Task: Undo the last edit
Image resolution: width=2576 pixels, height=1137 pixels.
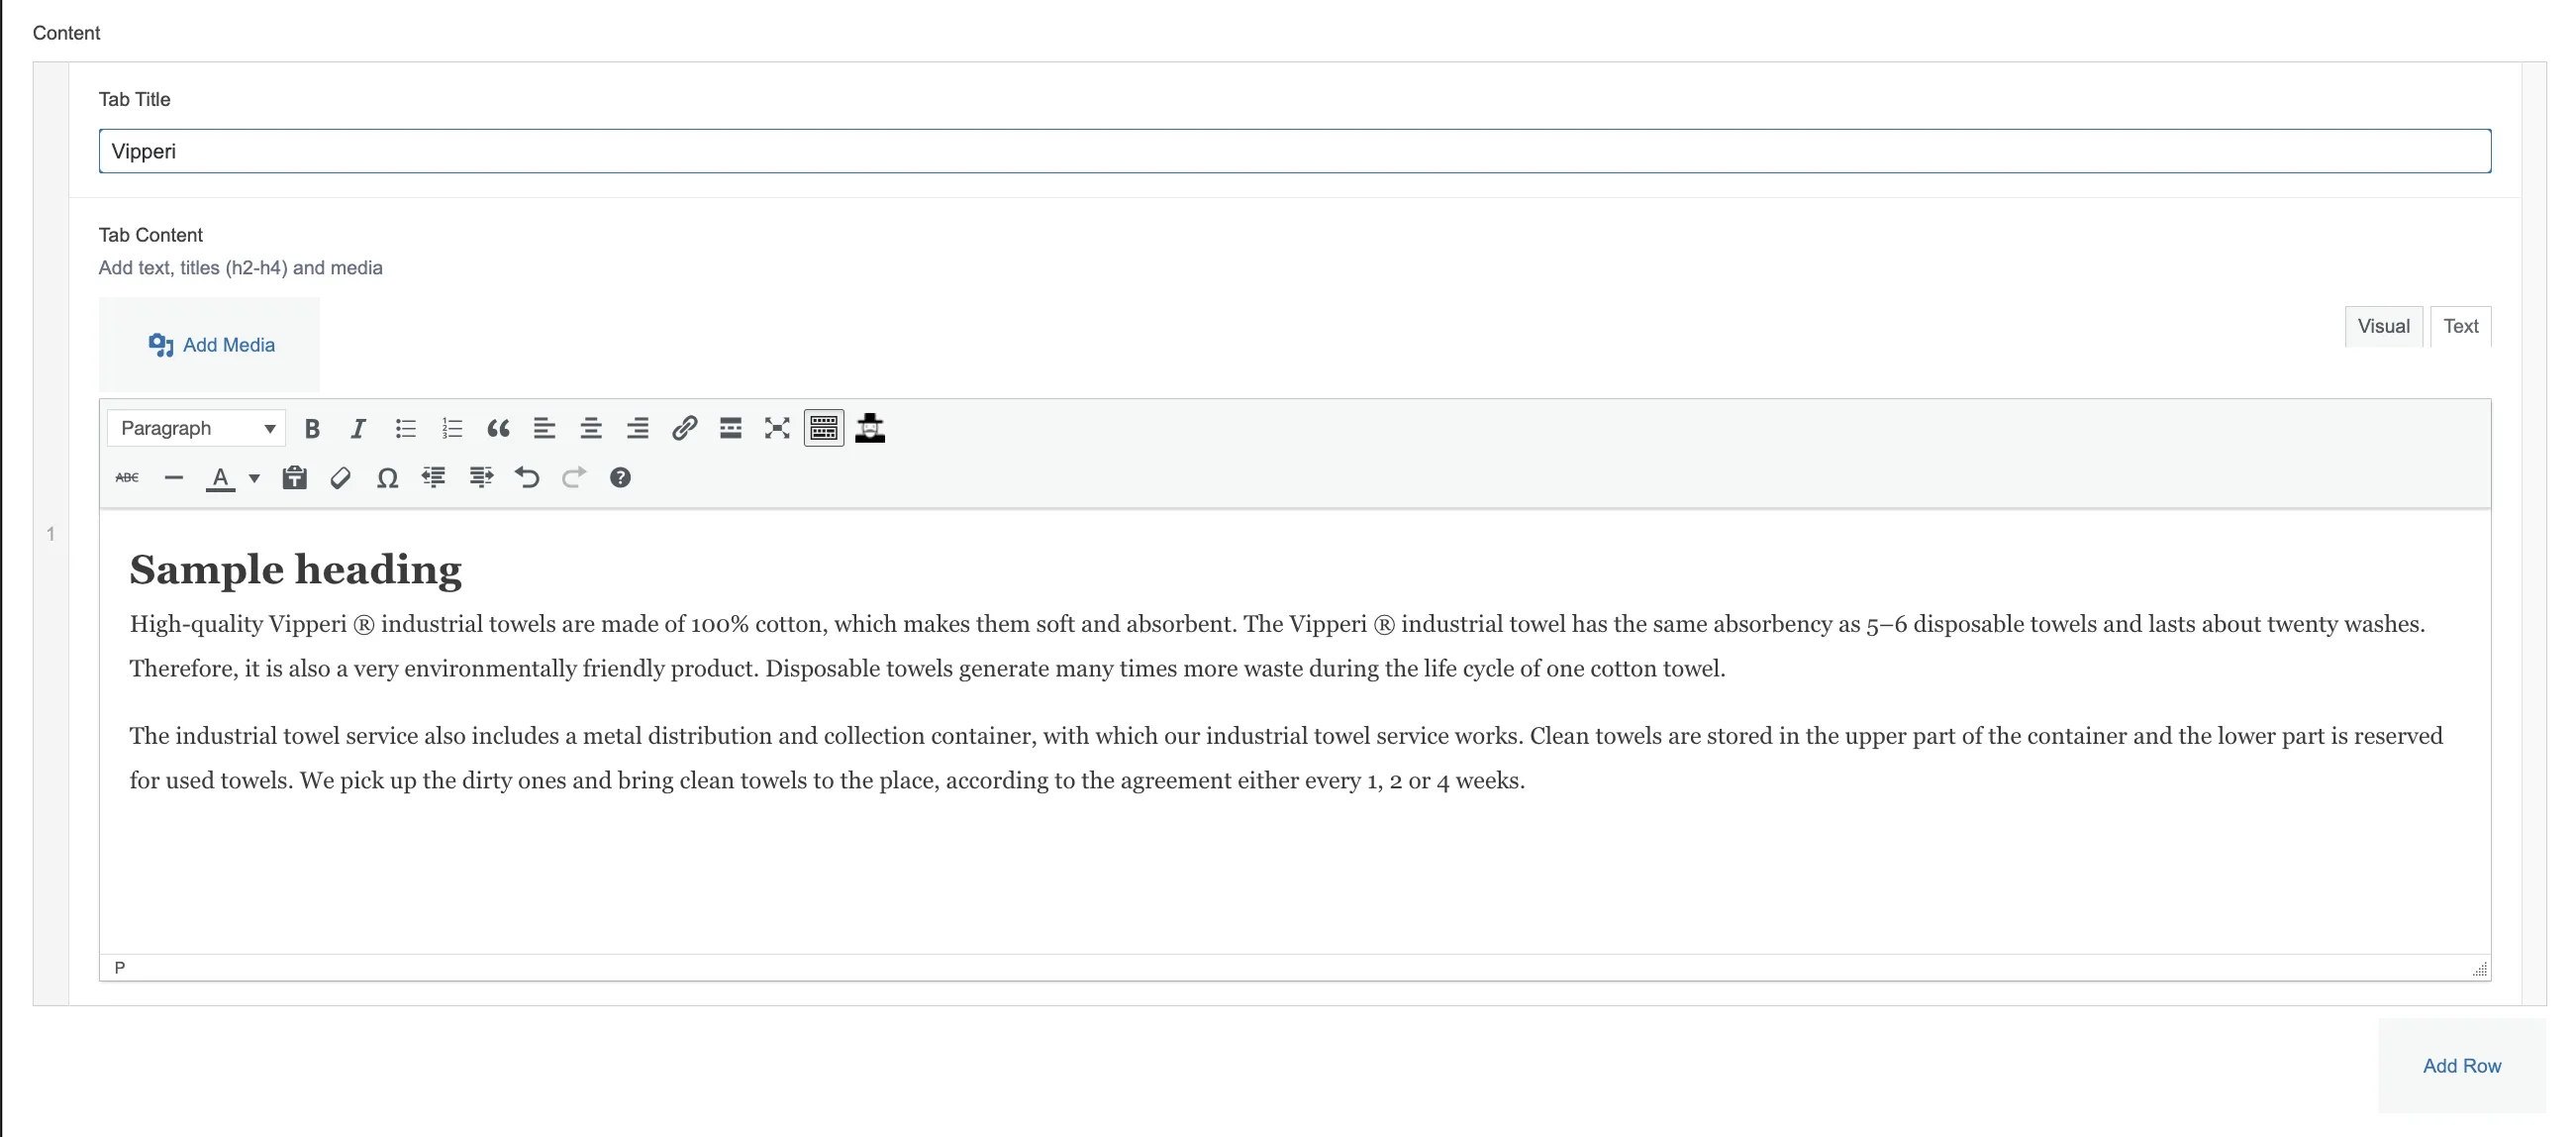Action: [526, 478]
